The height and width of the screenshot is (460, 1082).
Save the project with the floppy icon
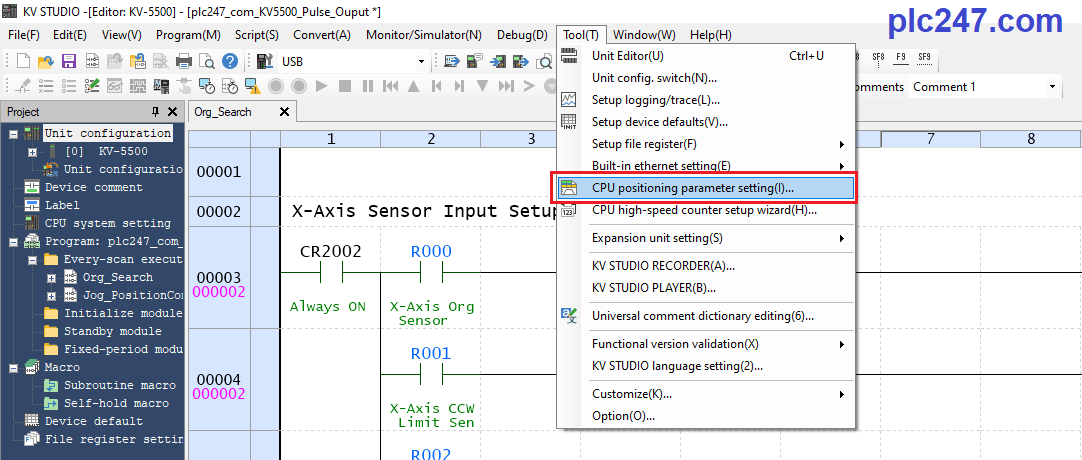[x=69, y=61]
